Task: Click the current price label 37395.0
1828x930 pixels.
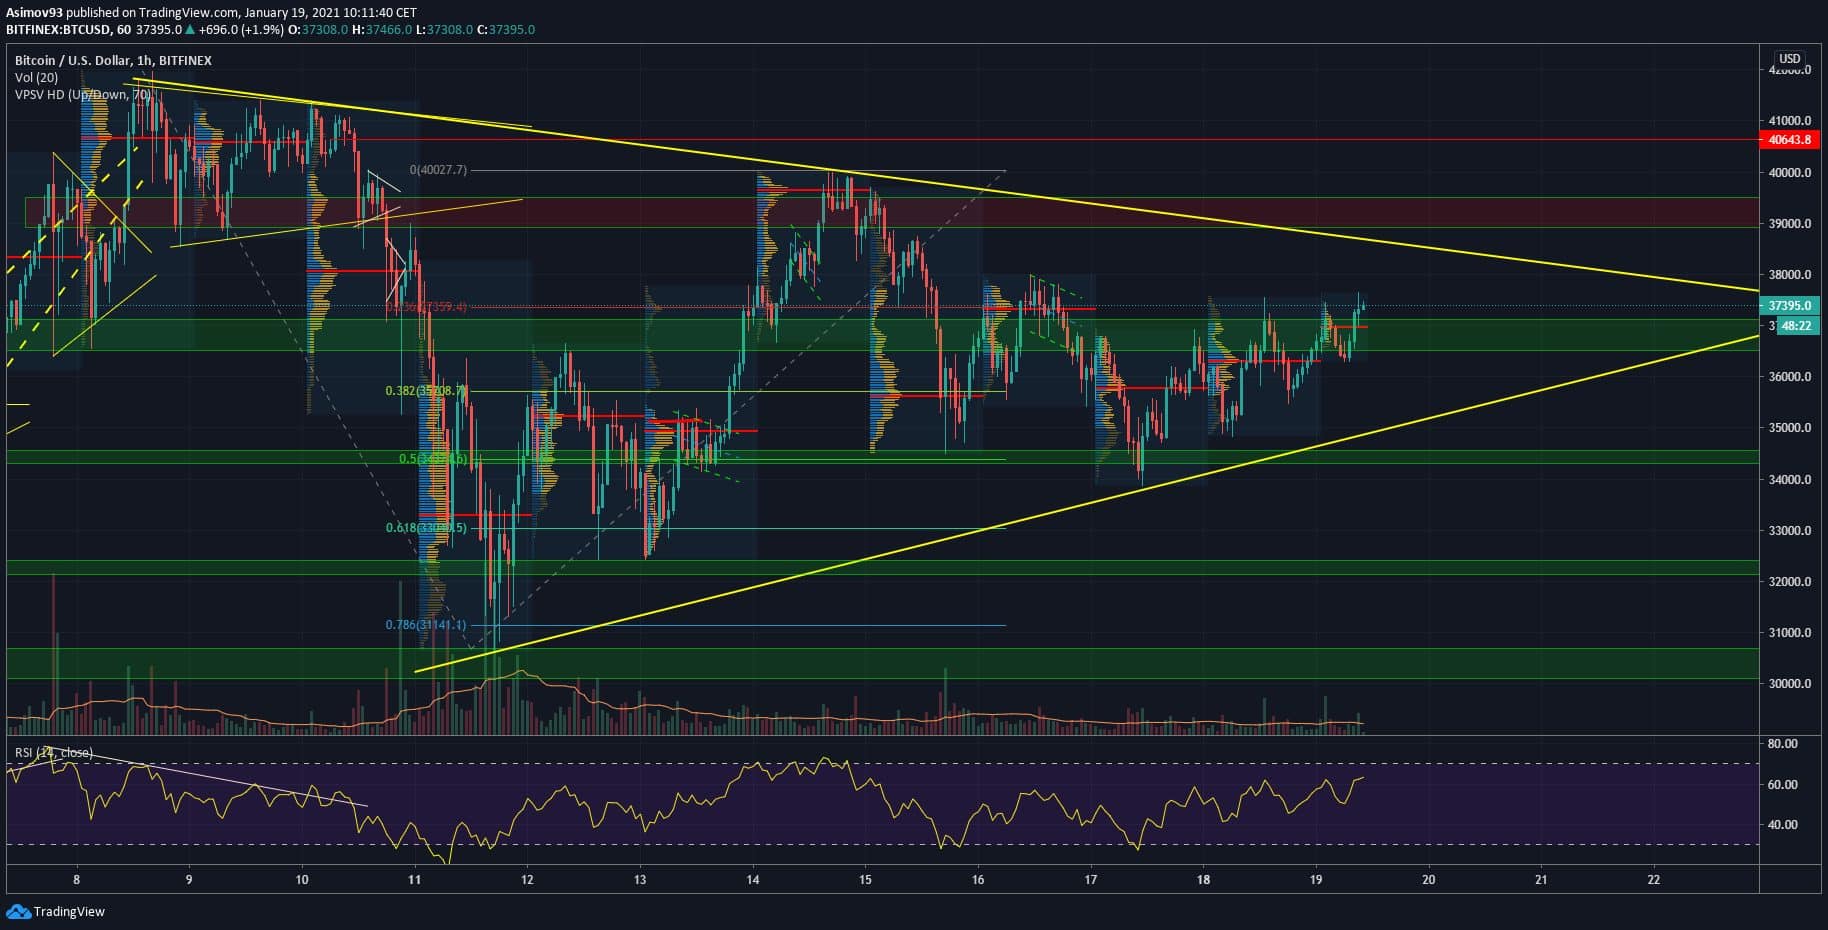Action: click(x=1790, y=306)
